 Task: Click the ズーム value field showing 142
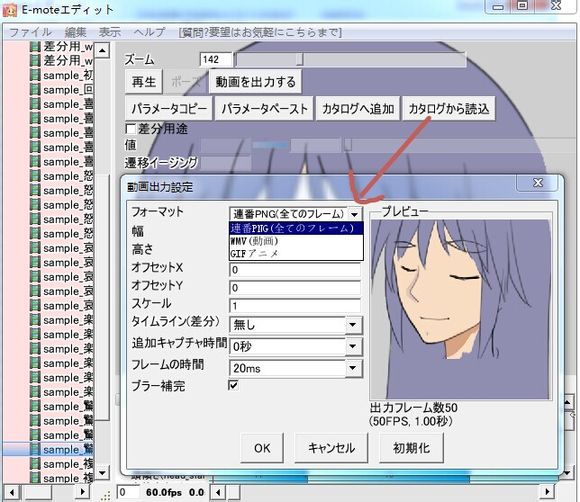point(216,60)
